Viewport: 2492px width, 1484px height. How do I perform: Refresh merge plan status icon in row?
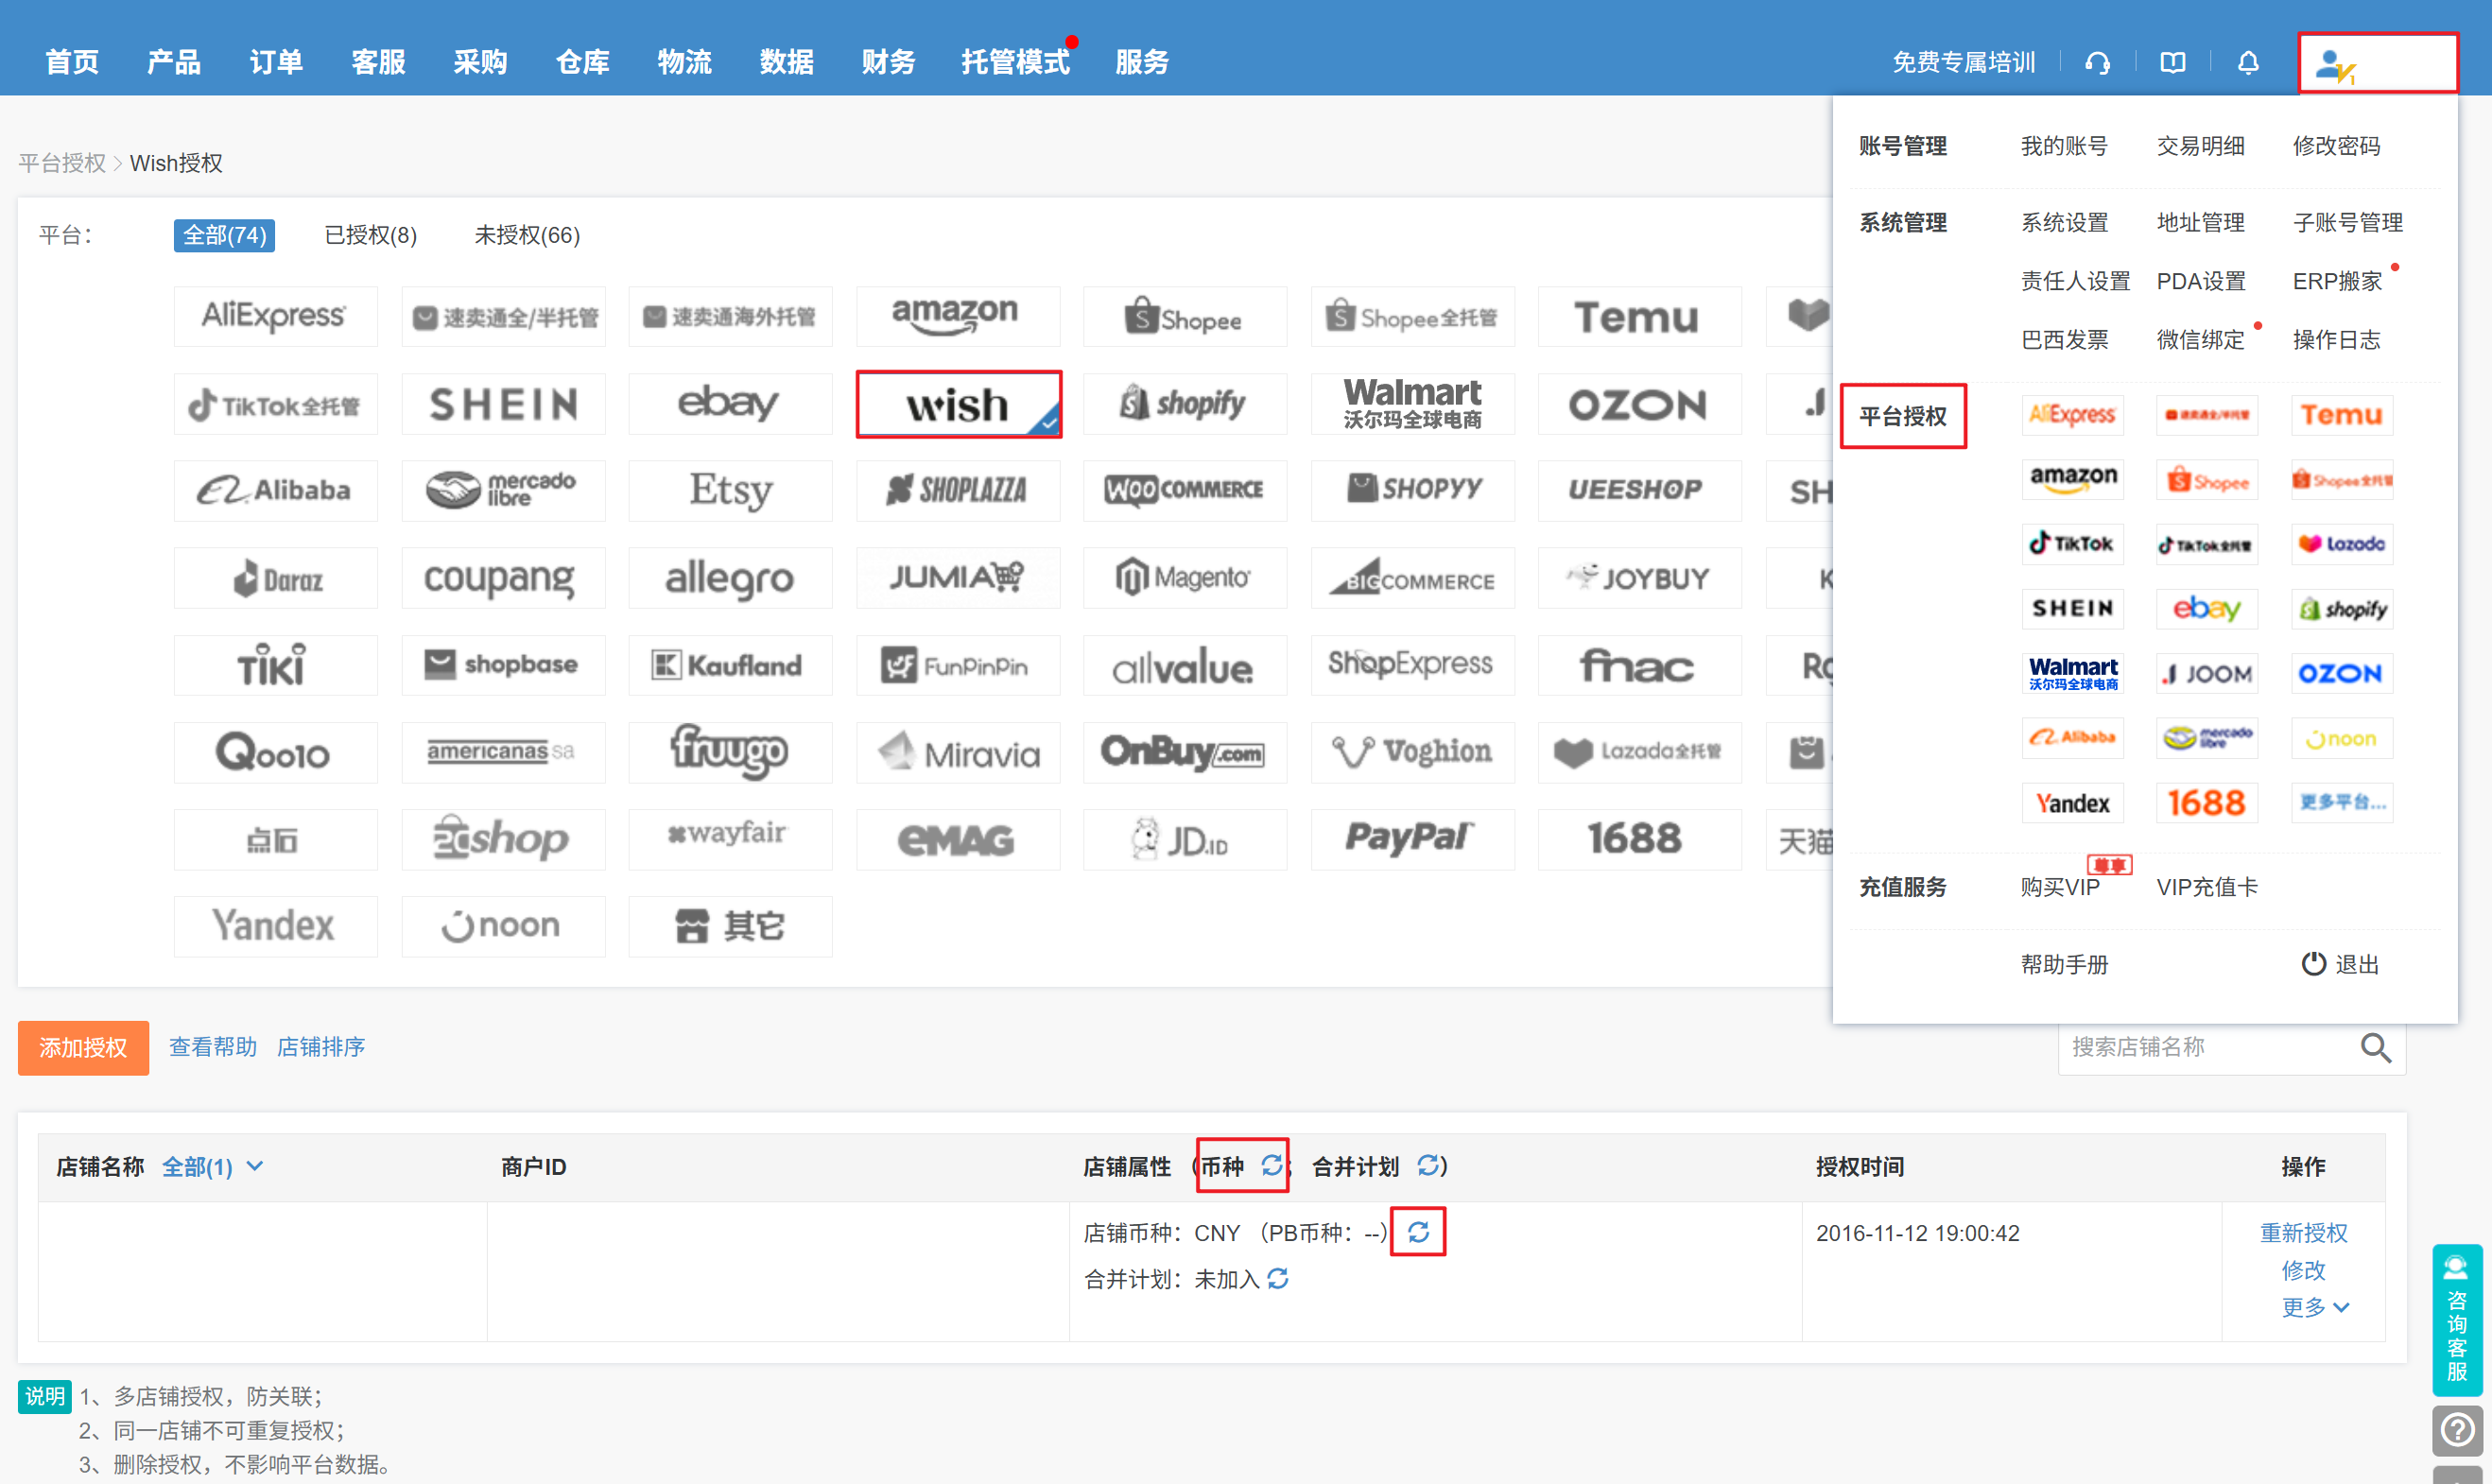click(x=1278, y=1279)
